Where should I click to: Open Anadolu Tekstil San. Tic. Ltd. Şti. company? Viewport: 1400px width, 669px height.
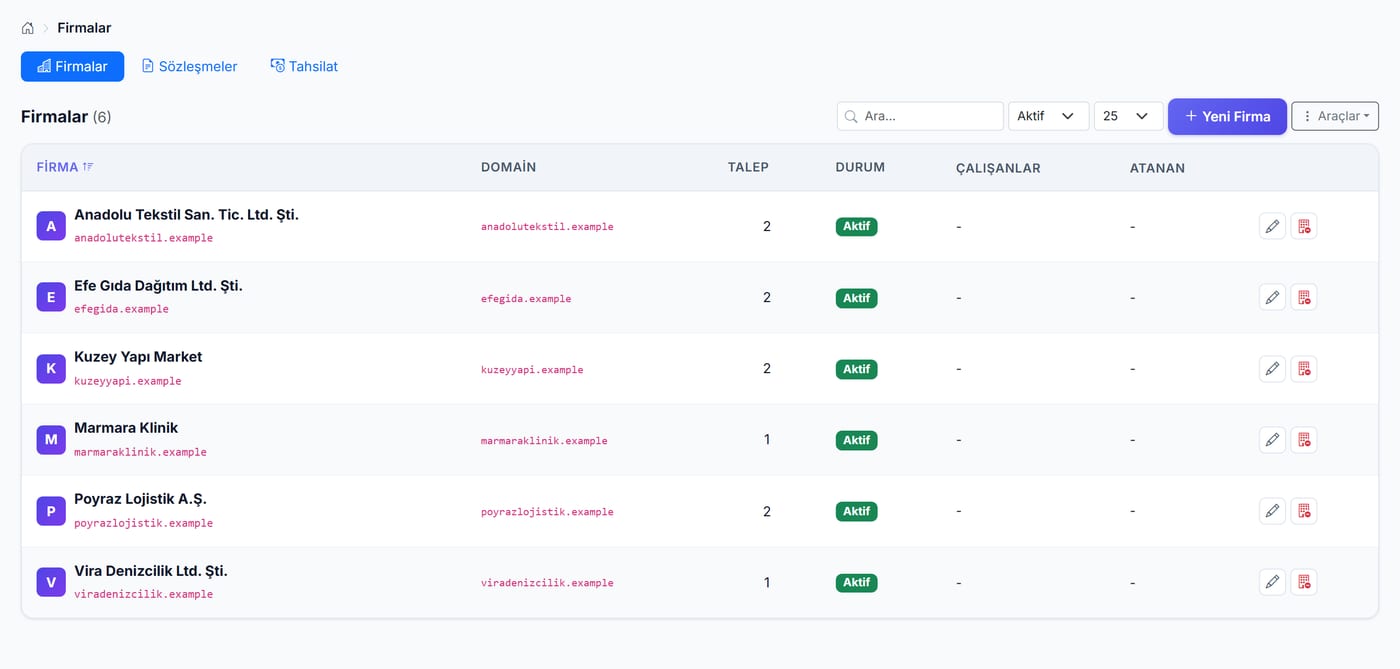pyautogui.click(x=186, y=214)
